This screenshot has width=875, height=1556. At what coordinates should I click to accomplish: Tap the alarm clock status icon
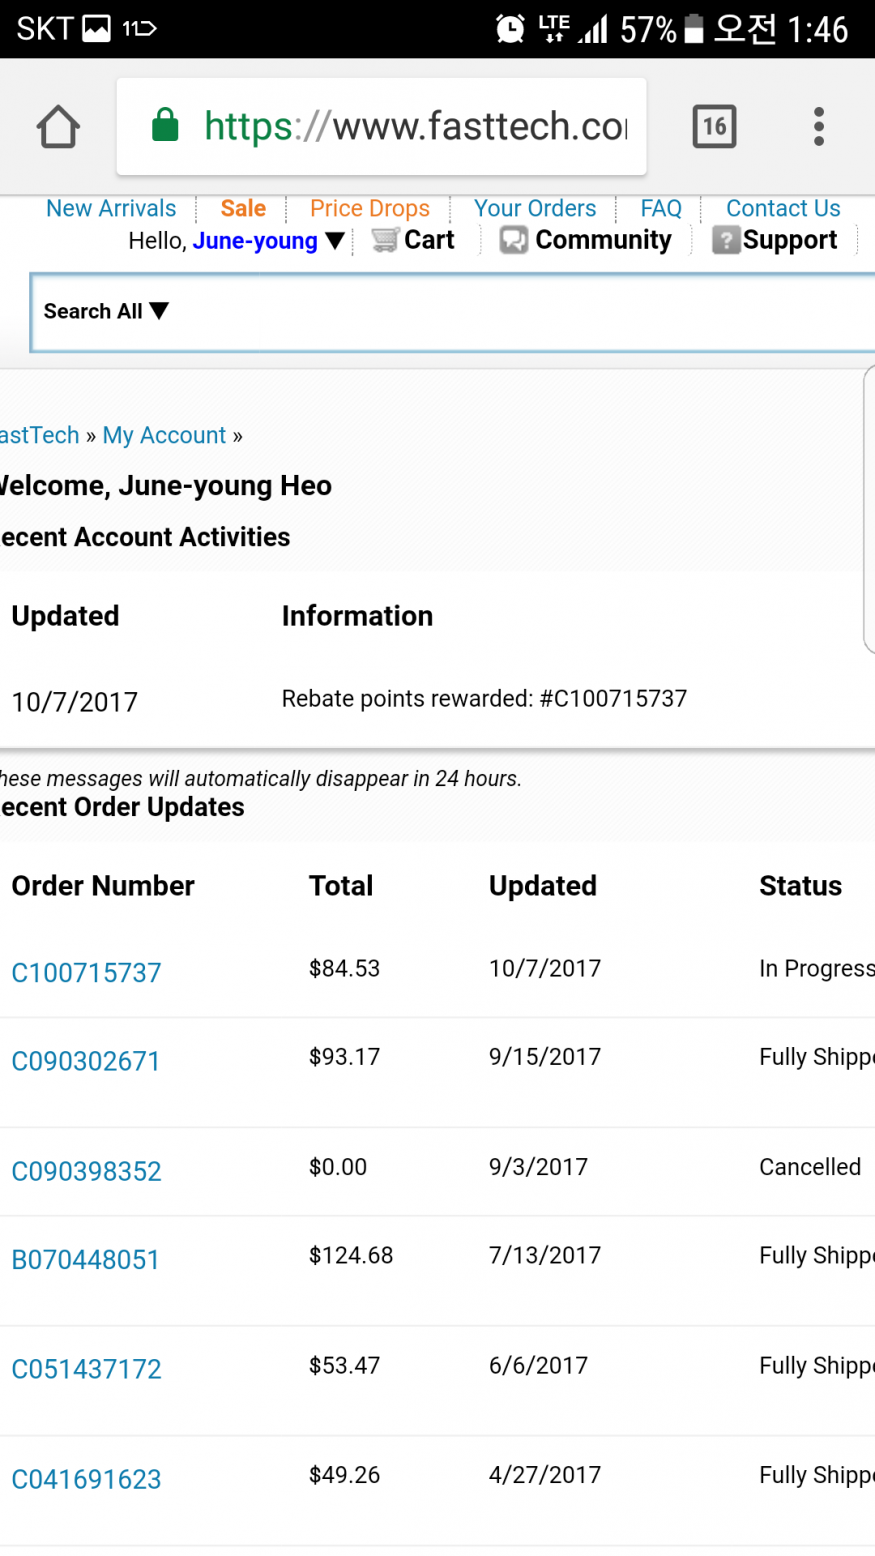[x=510, y=29]
